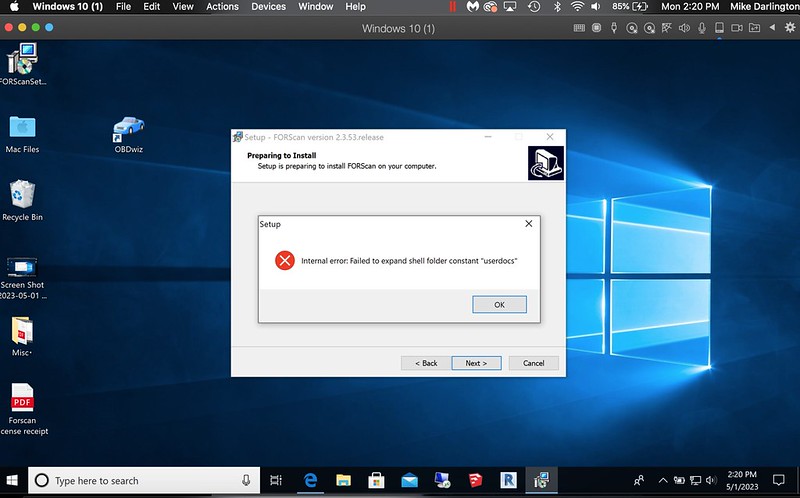Viewport: 800px width, 498px height.
Task: Open Task View from taskbar
Action: (x=276, y=480)
